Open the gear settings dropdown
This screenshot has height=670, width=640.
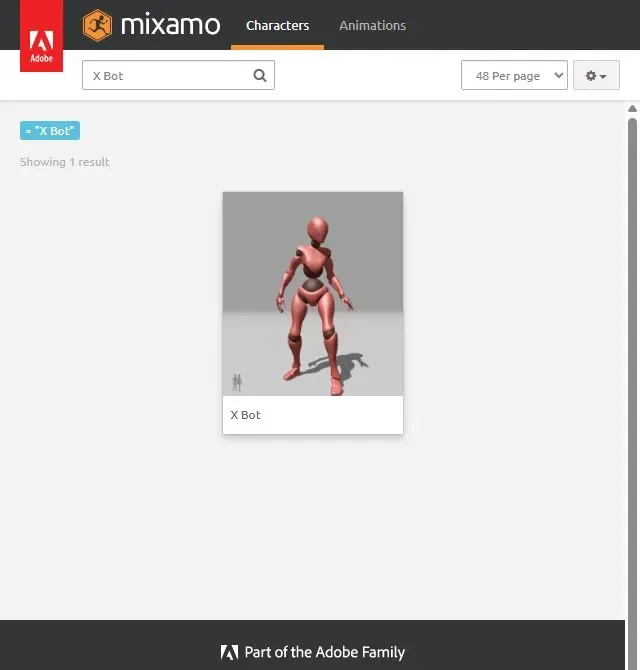tap(596, 75)
